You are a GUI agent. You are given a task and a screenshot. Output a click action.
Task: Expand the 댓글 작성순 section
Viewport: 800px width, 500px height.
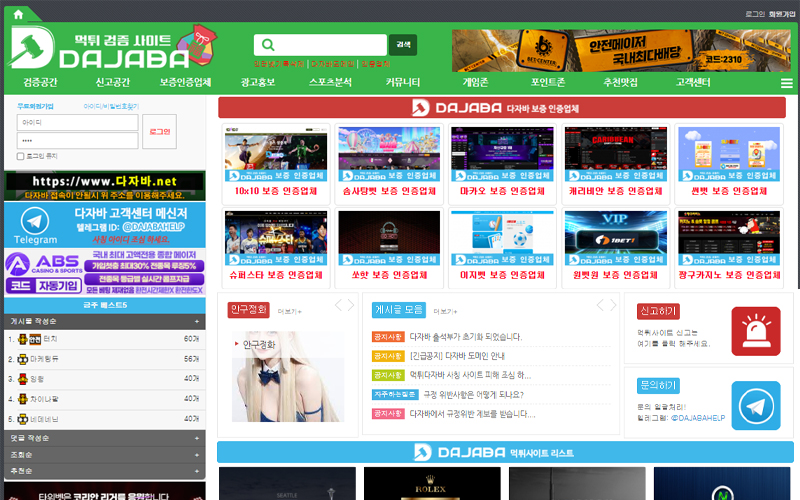(x=105, y=438)
